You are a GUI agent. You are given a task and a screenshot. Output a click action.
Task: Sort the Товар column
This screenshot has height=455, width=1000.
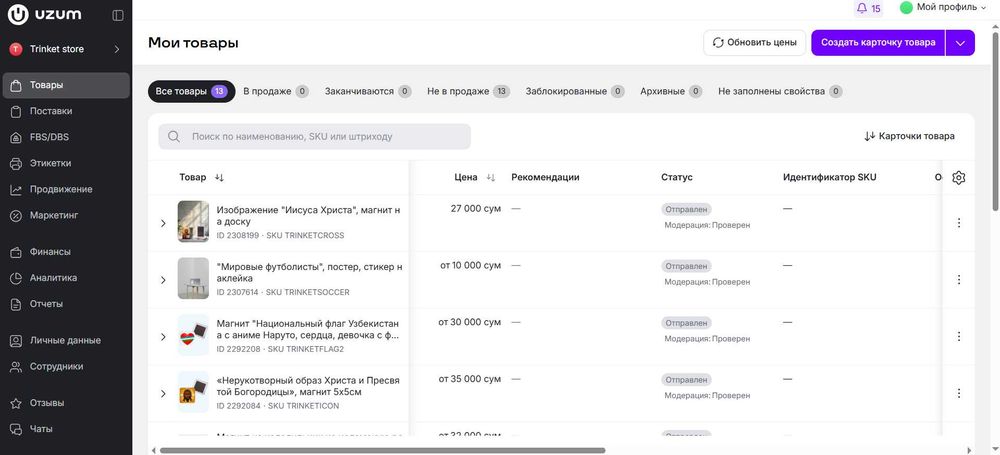219,177
